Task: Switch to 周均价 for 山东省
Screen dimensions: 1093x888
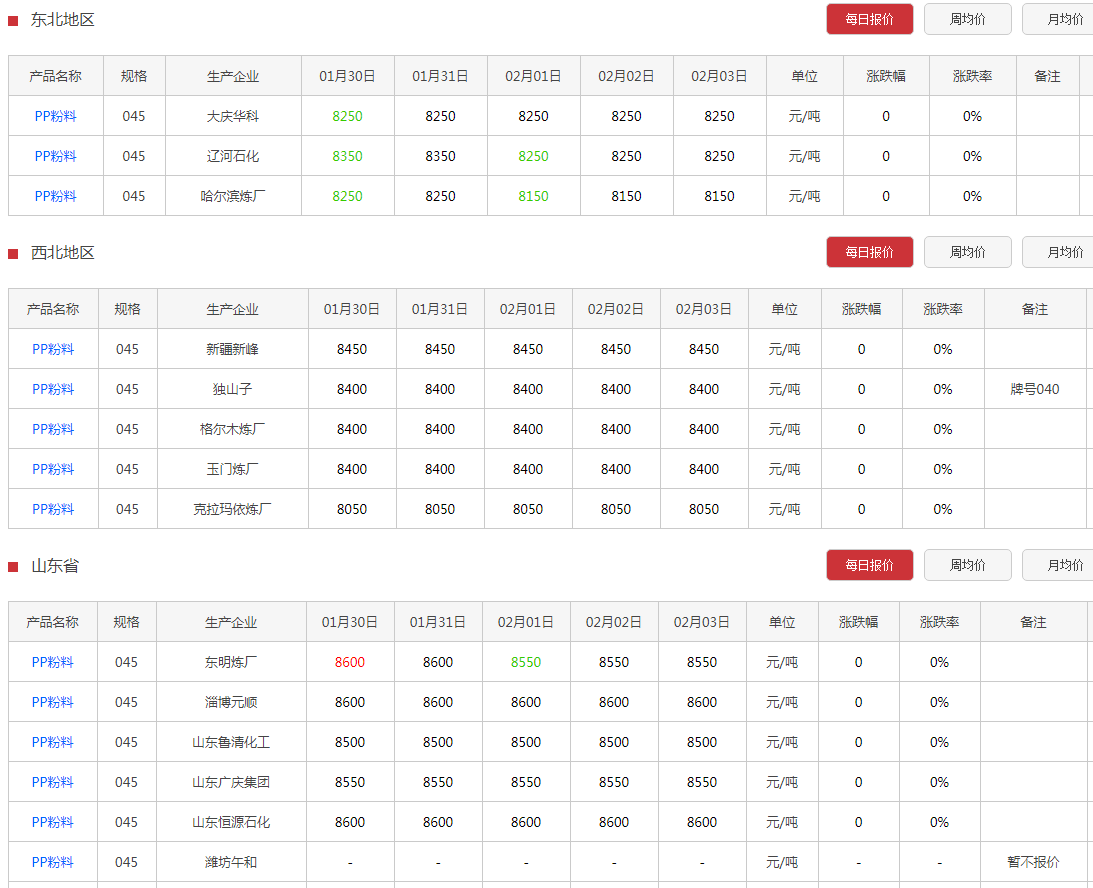Action: [968, 565]
